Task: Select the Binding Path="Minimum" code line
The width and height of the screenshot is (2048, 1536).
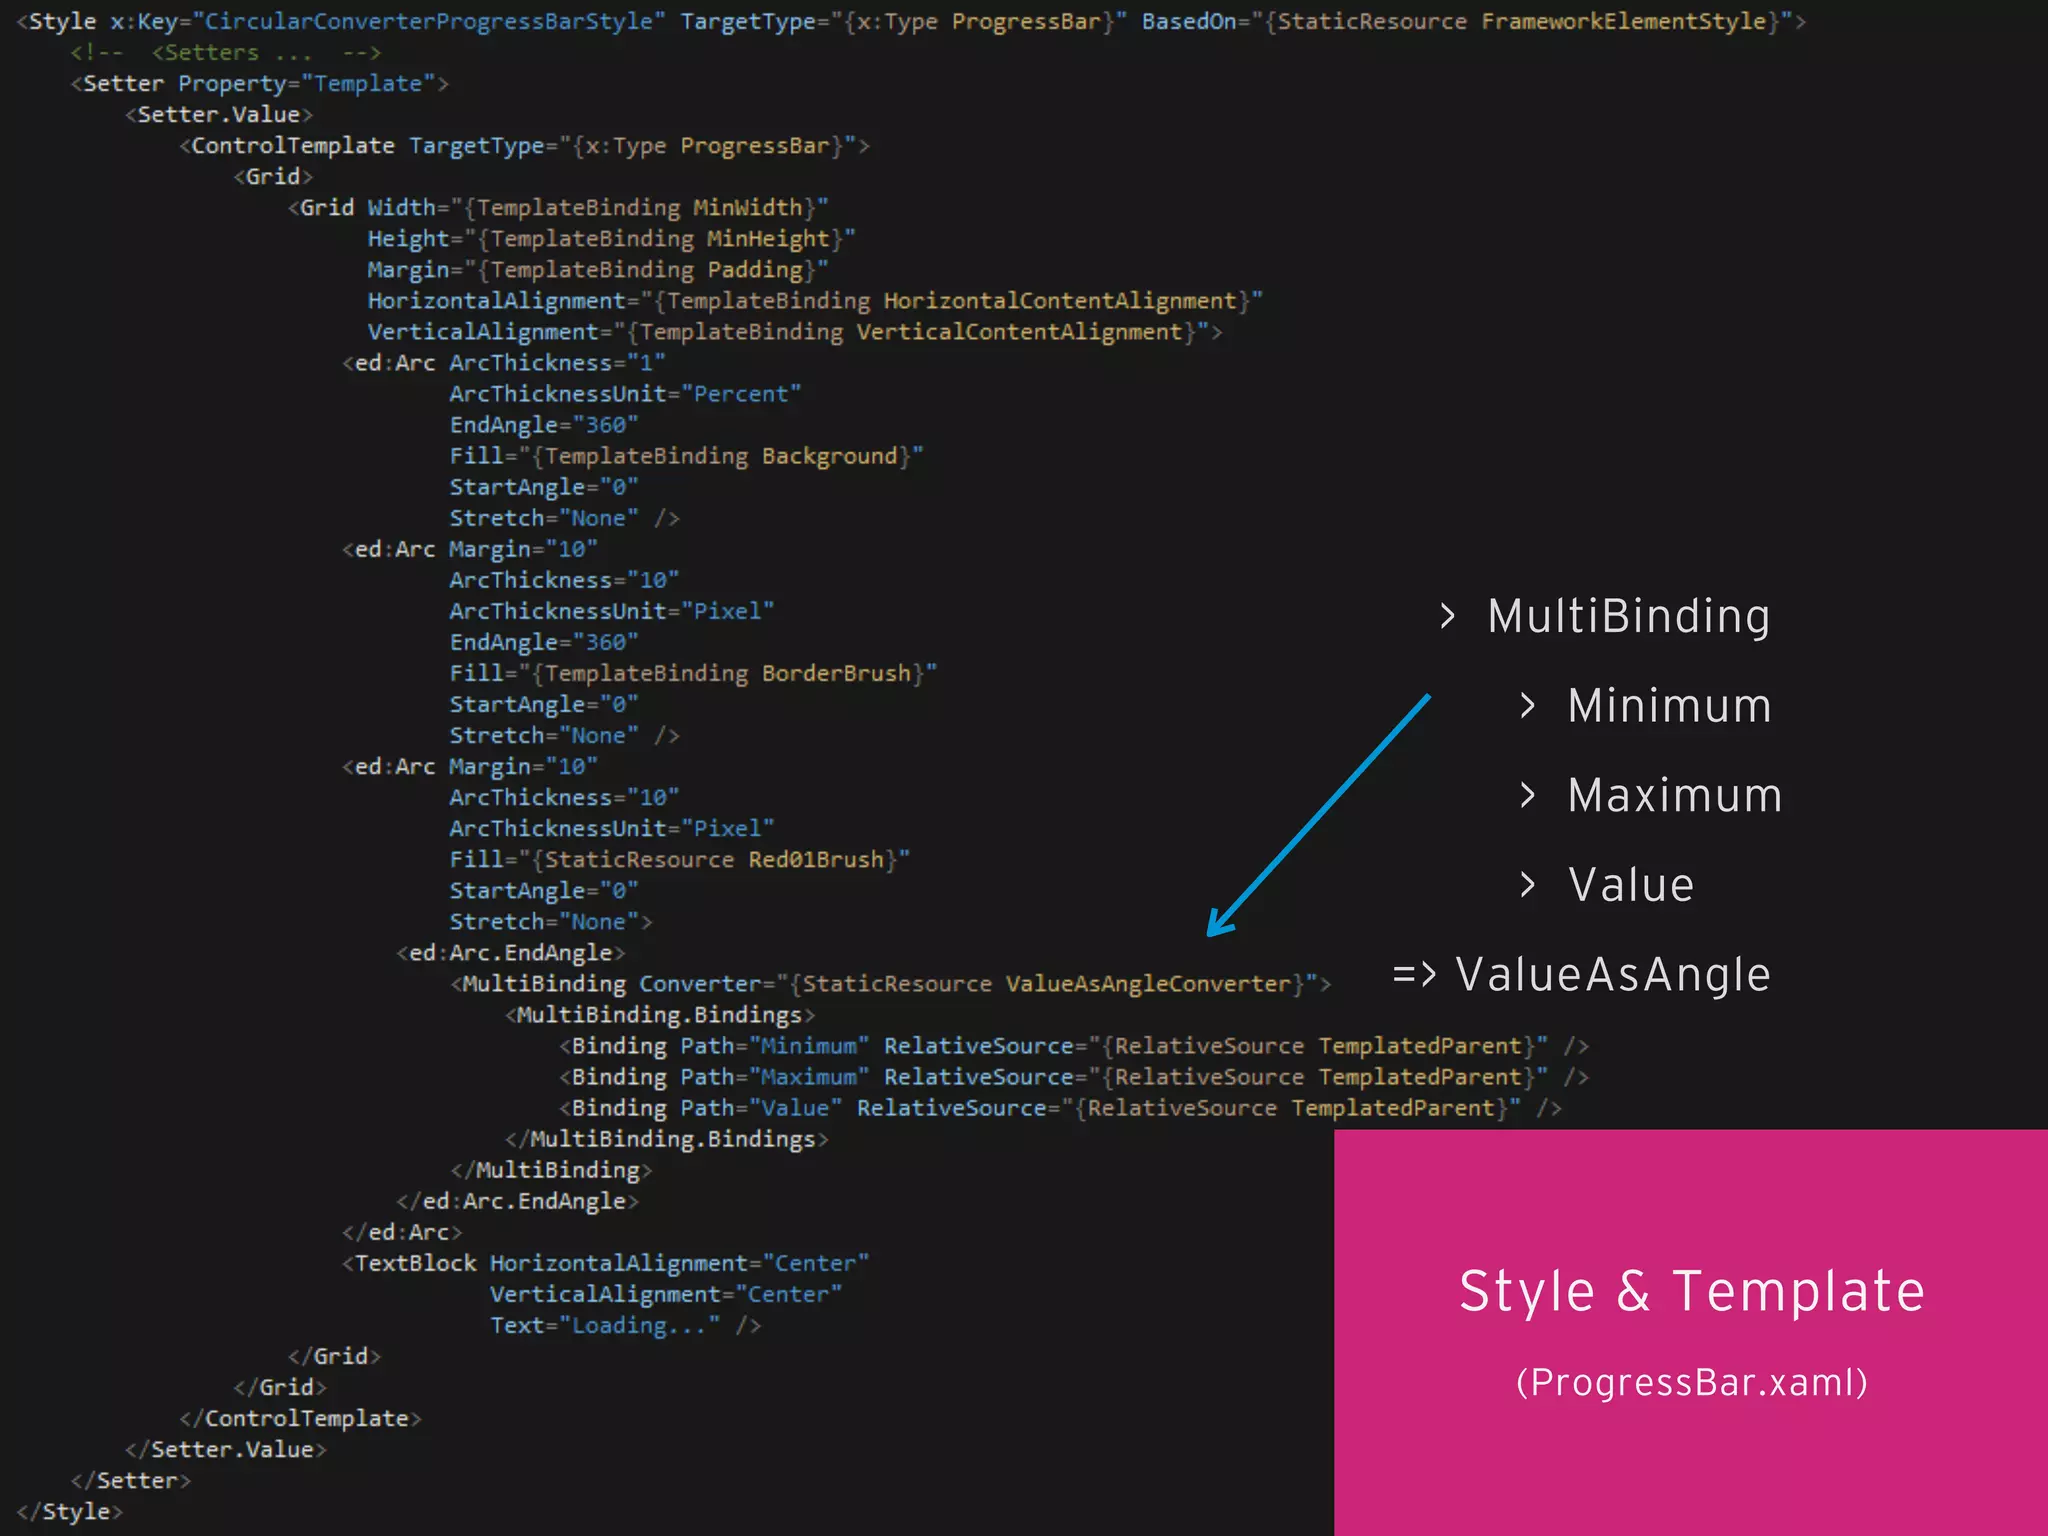Action: click(1074, 1046)
